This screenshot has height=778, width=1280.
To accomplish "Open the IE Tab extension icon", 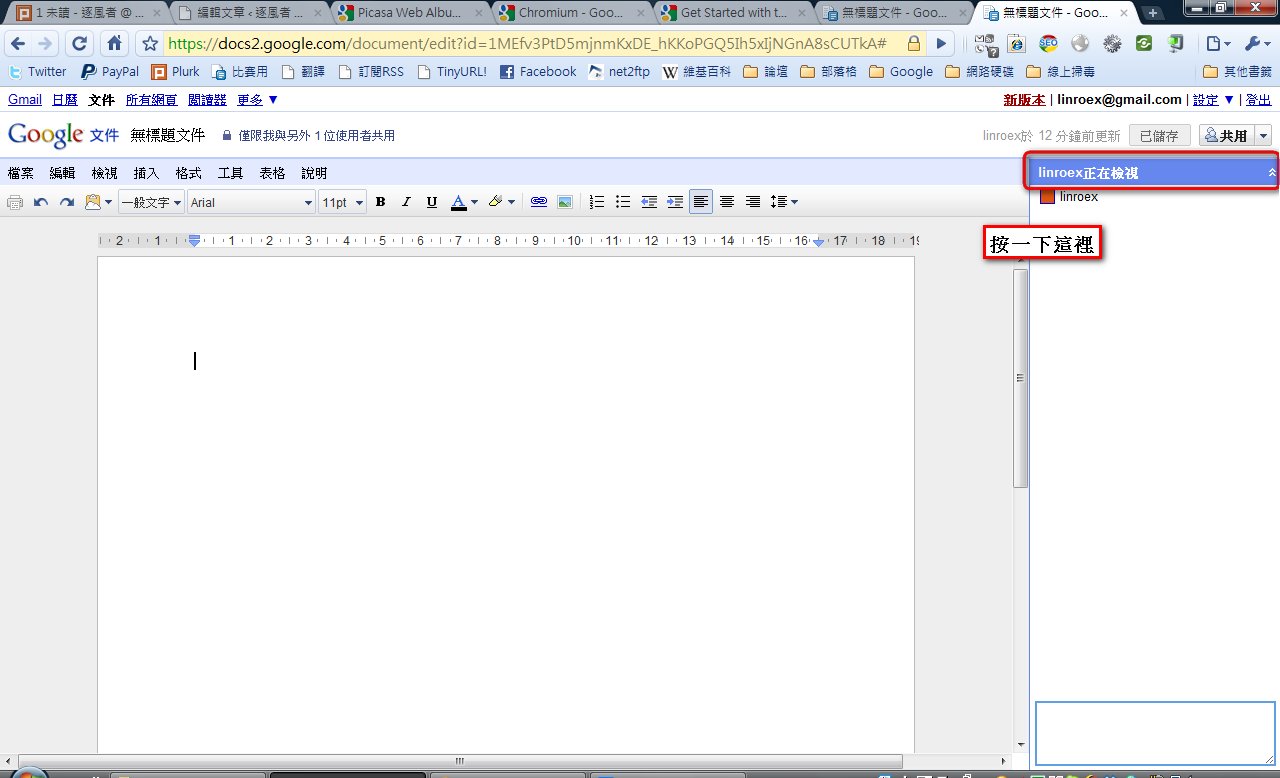I will pyautogui.click(x=1016, y=44).
